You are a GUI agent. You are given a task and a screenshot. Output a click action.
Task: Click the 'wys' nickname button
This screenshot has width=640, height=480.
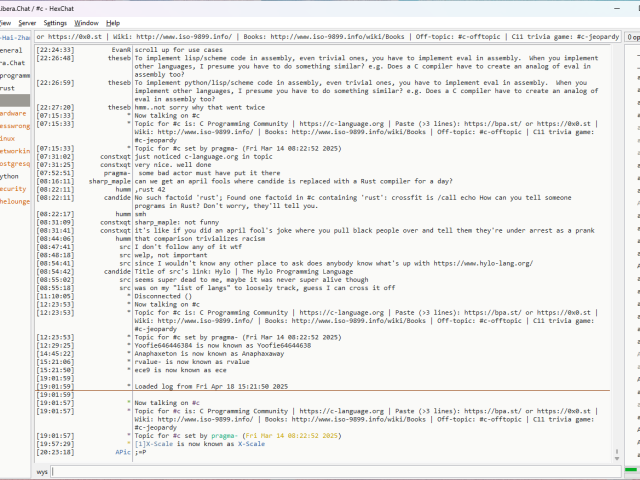pyautogui.click(x=42, y=471)
